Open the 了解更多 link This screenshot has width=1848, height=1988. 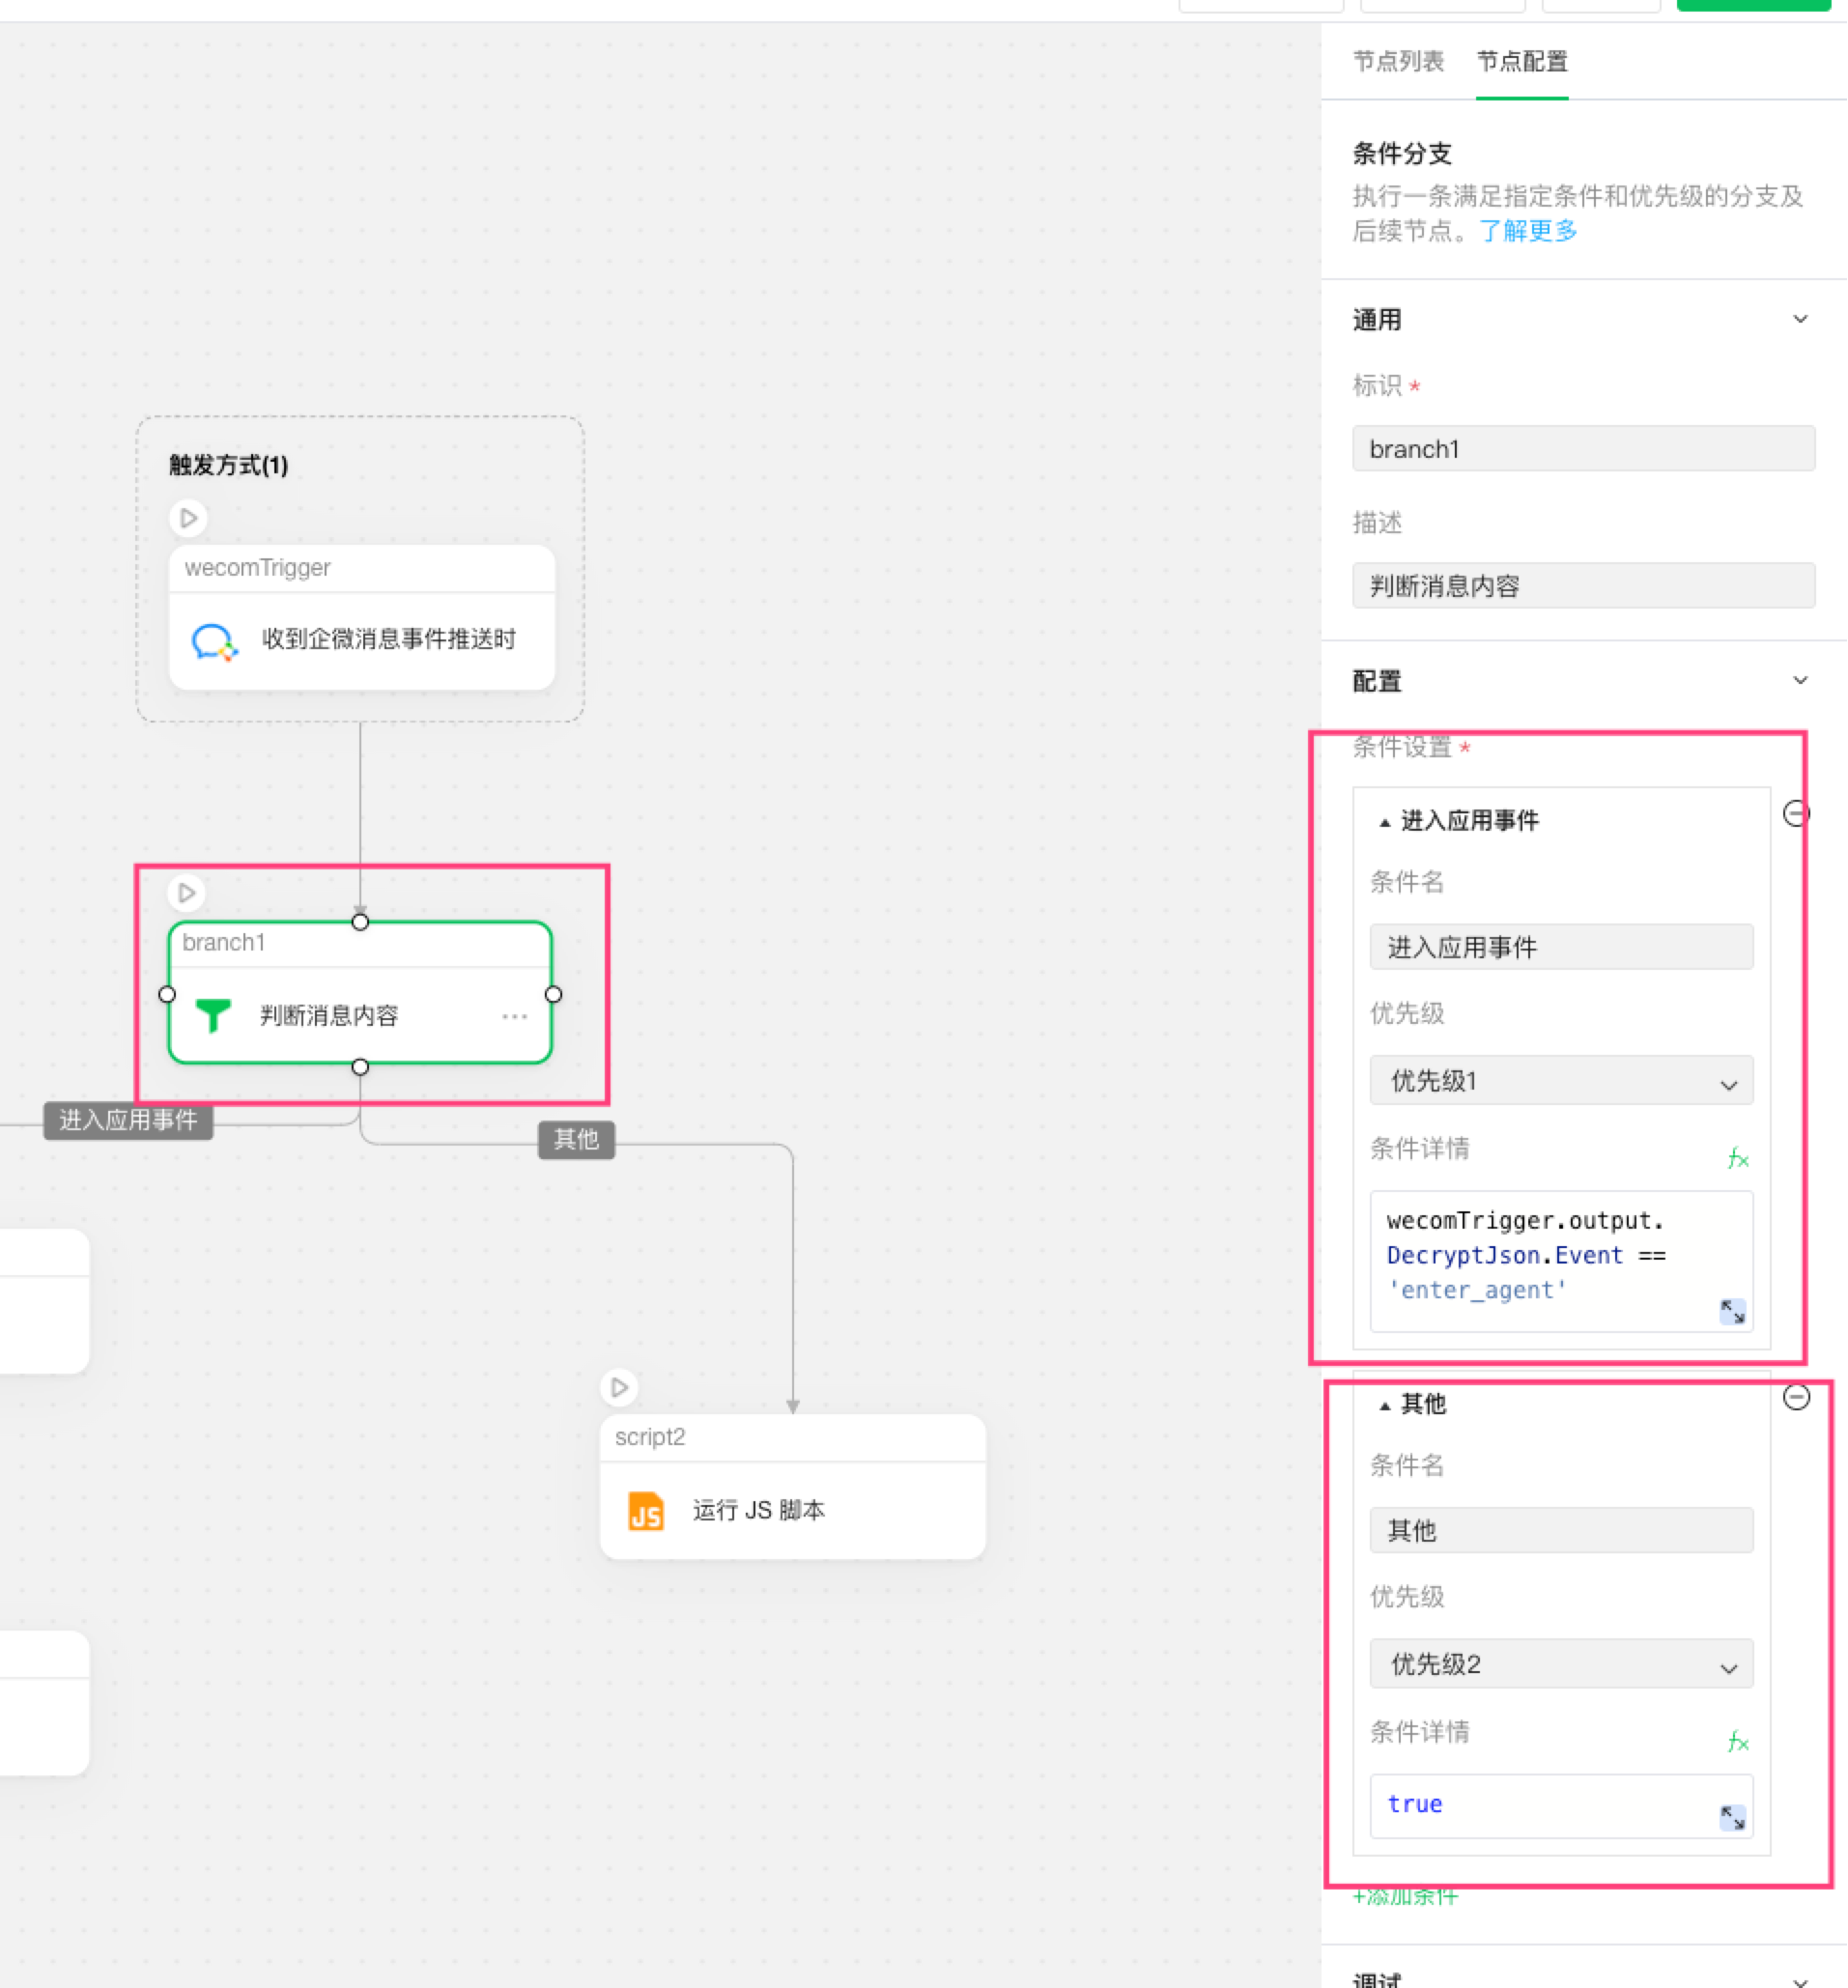(1528, 231)
